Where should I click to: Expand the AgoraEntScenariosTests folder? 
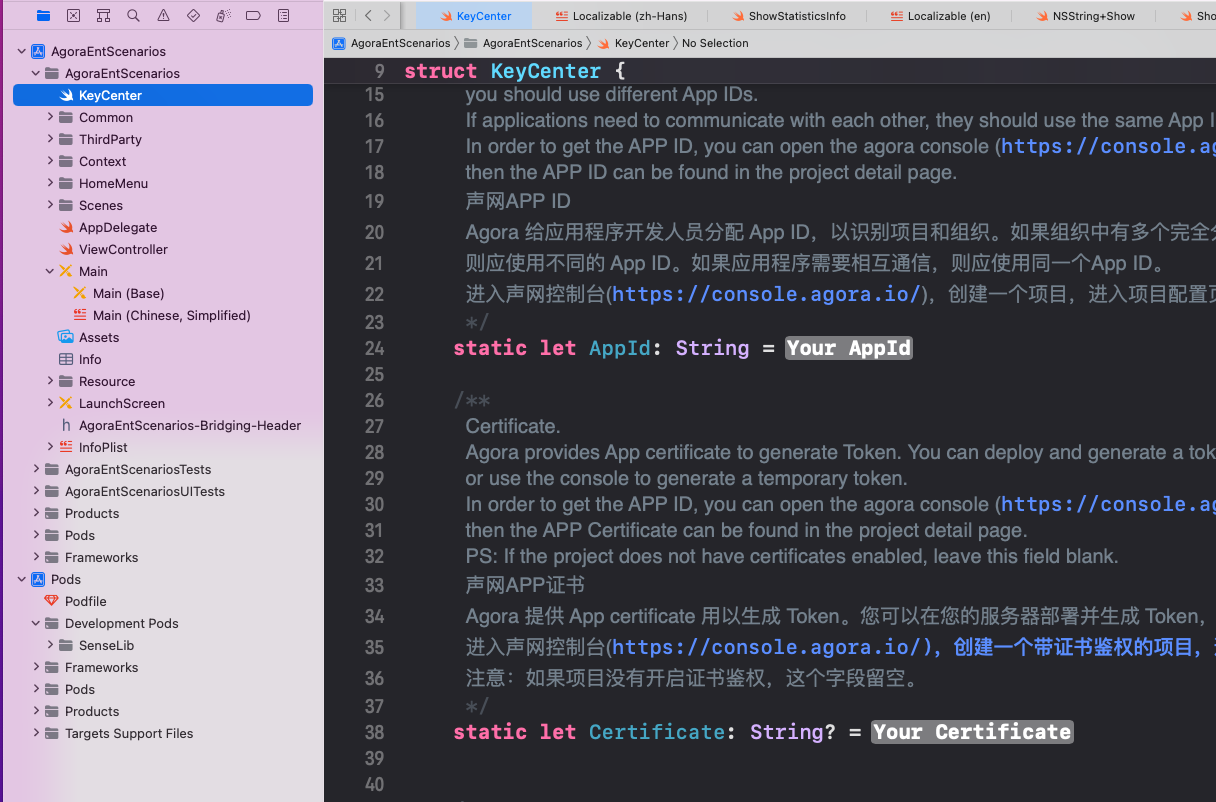[36, 469]
